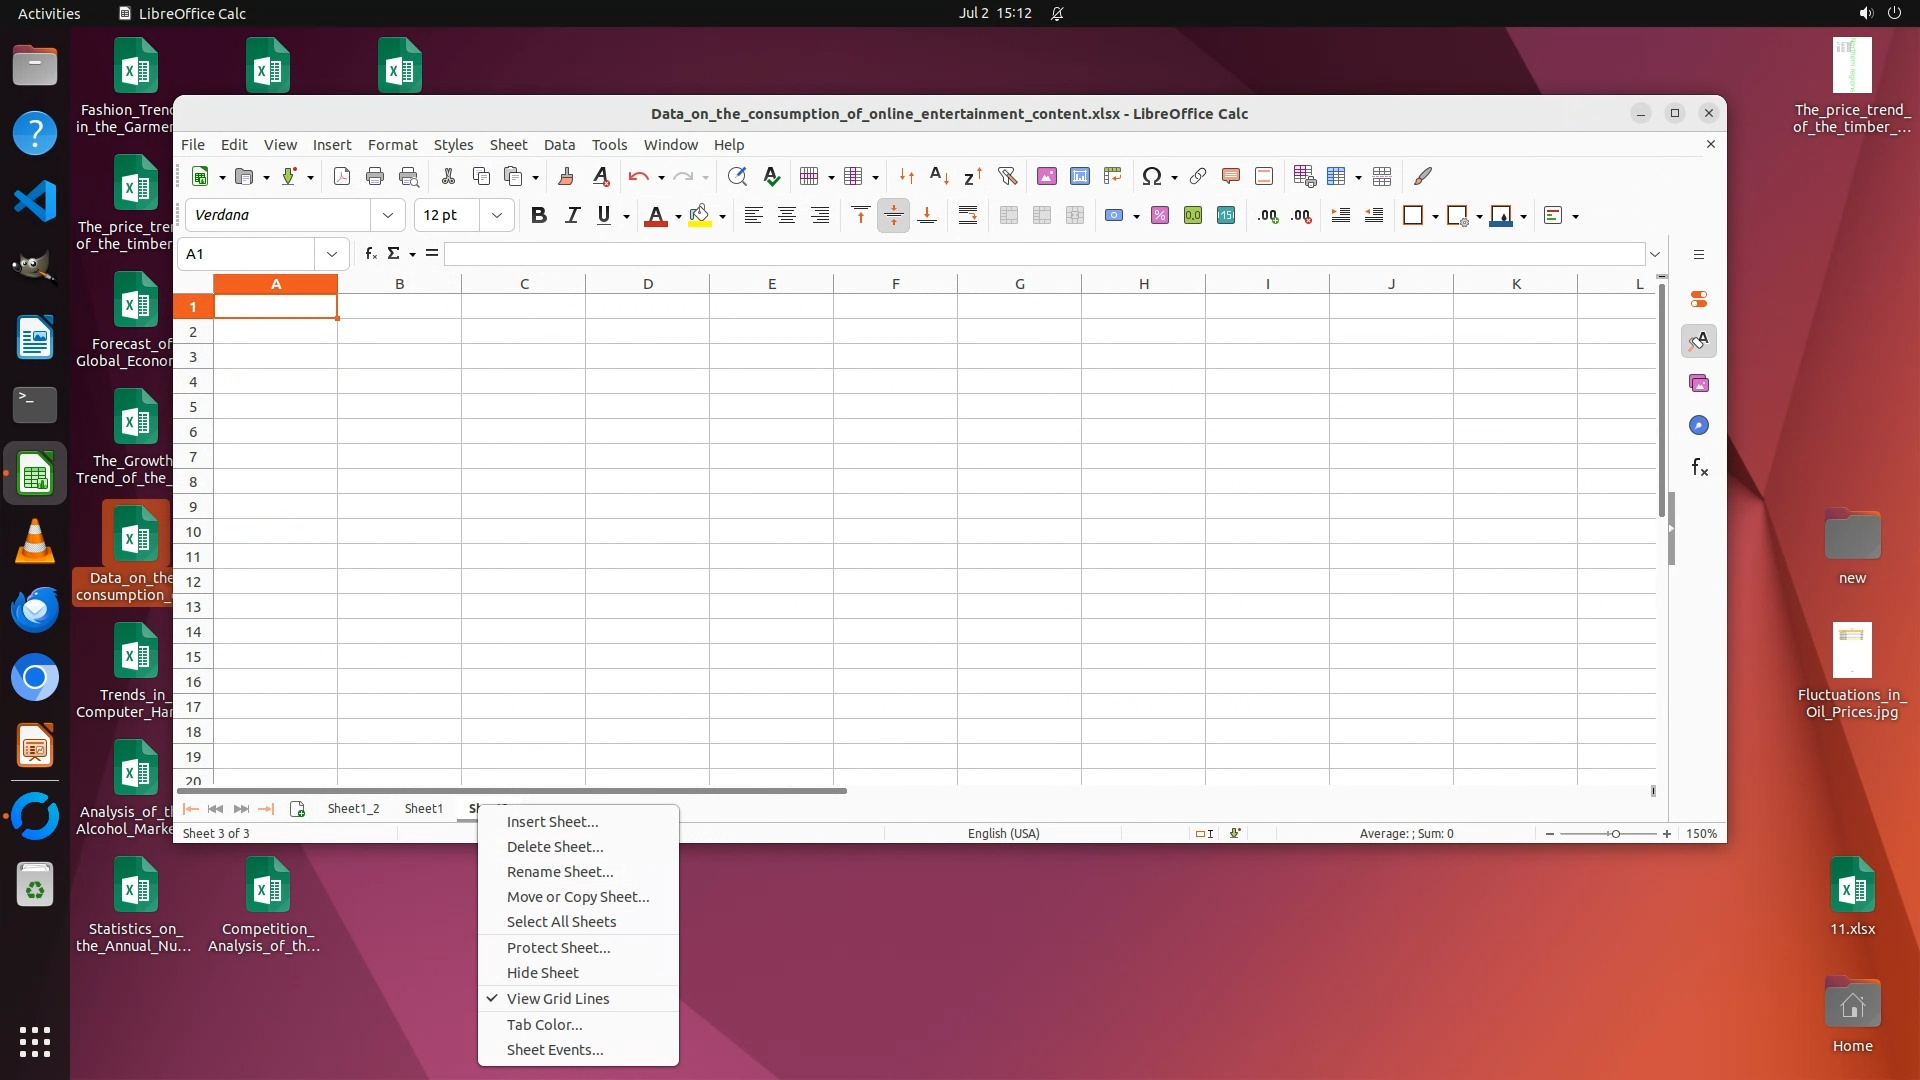Click the Merge and Center Cells icon

(1008, 215)
